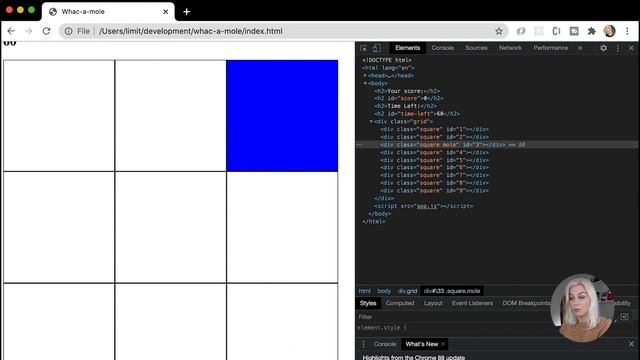This screenshot has width=640, height=360.
Task: Click the body breadcrumb
Action: 384,291
